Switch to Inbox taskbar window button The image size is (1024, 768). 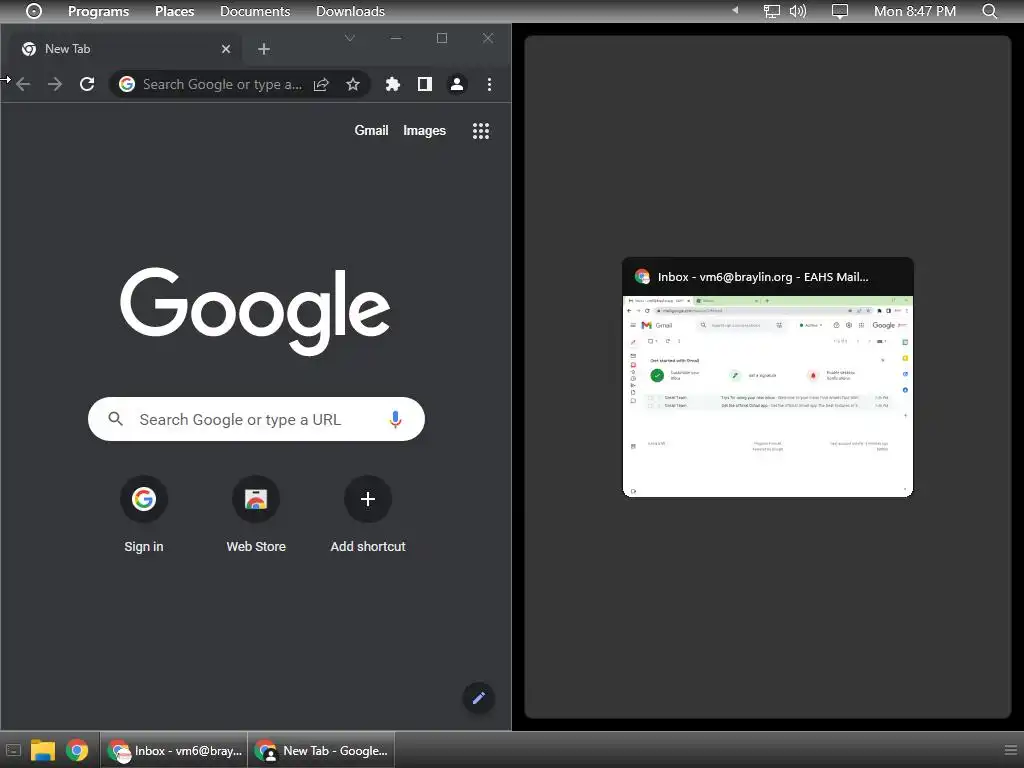(x=174, y=751)
